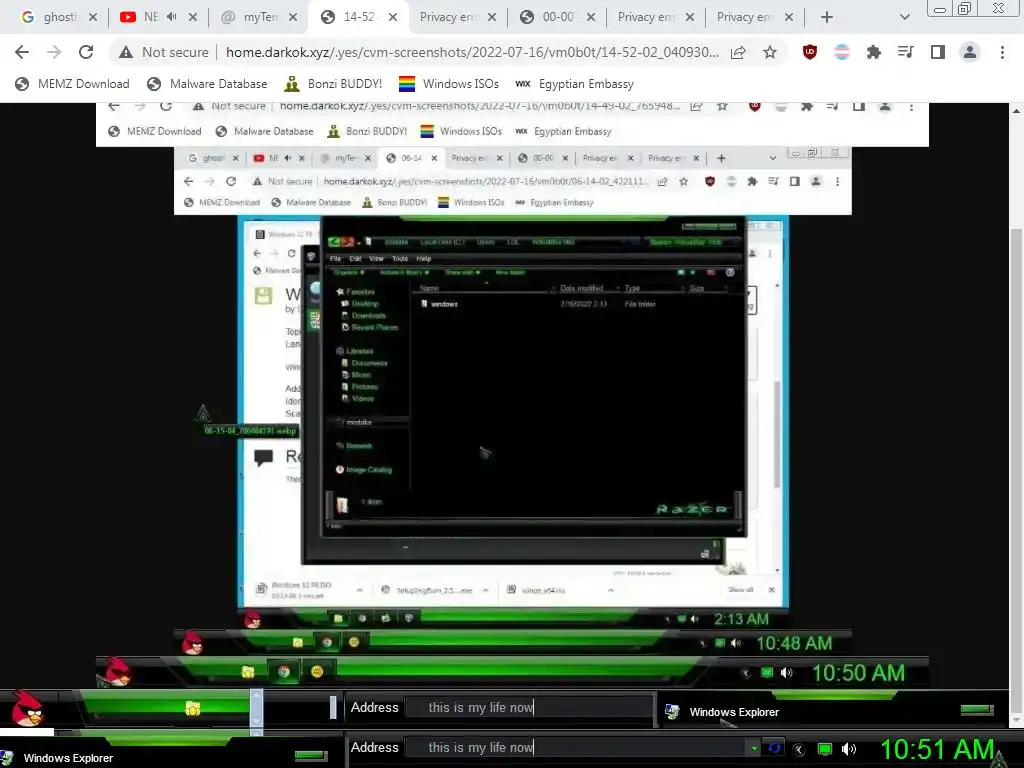Open Malware Database bookmark in outermost bookmarks bar
Image resolution: width=1024 pixels, height=768 pixels.
(207, 84)
